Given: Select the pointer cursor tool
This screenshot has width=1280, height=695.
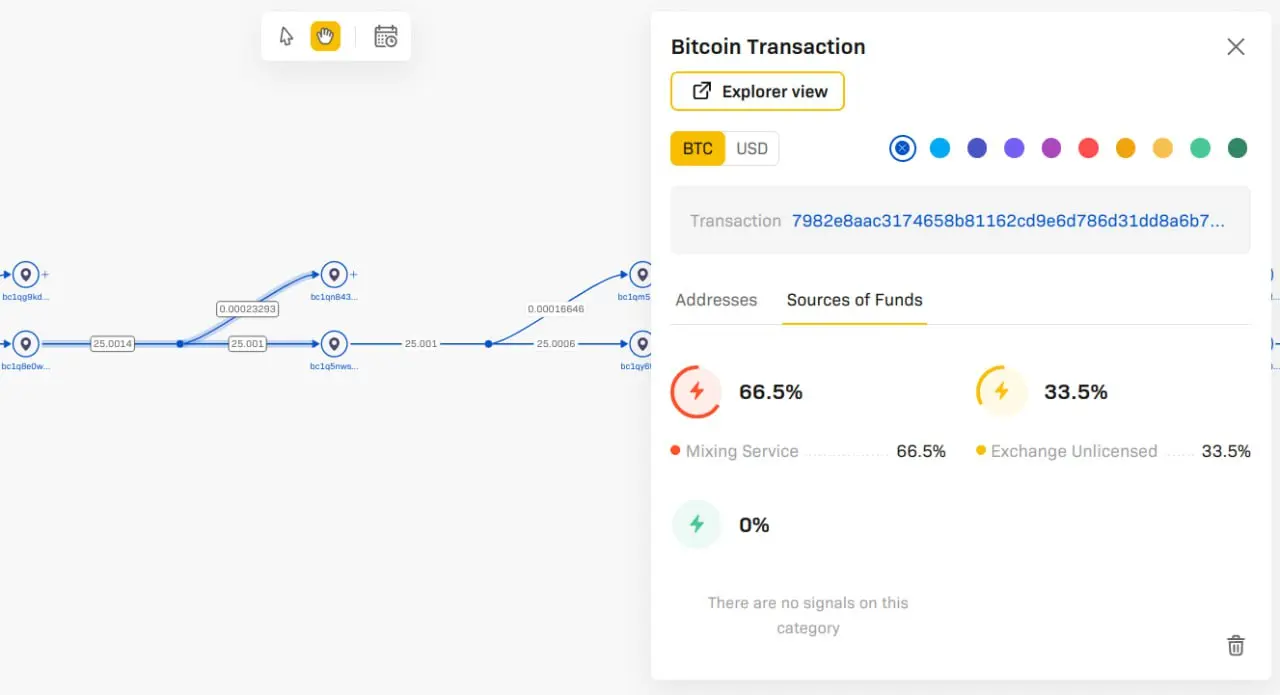Looking at the screenshot, I should [287, 37].
